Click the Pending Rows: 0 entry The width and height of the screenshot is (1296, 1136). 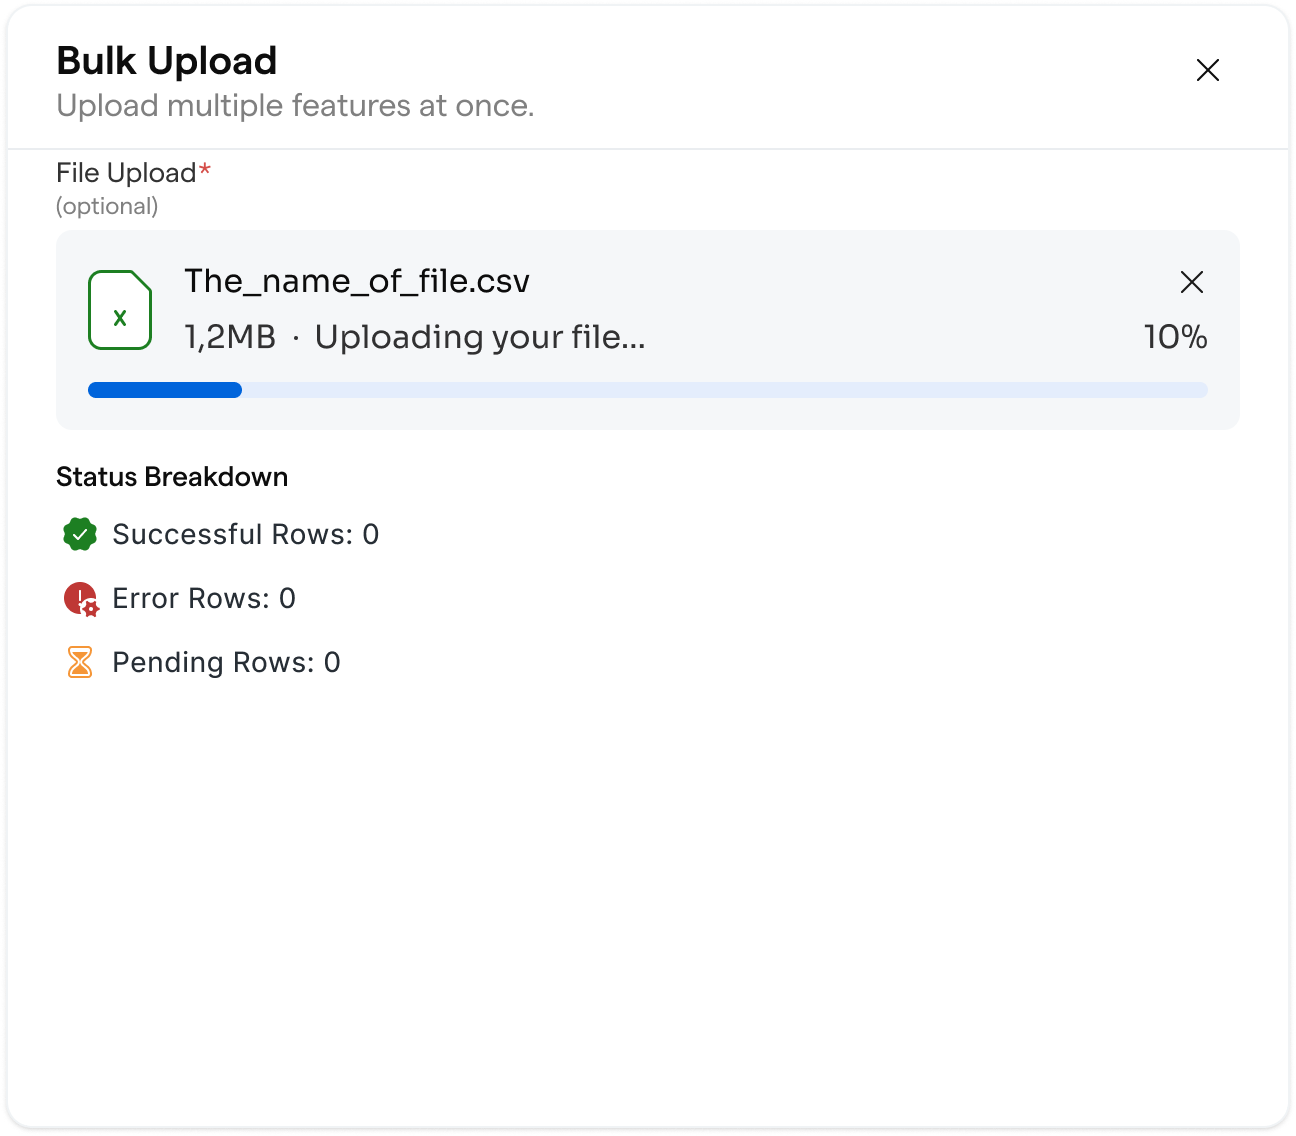tap(226, 662)
